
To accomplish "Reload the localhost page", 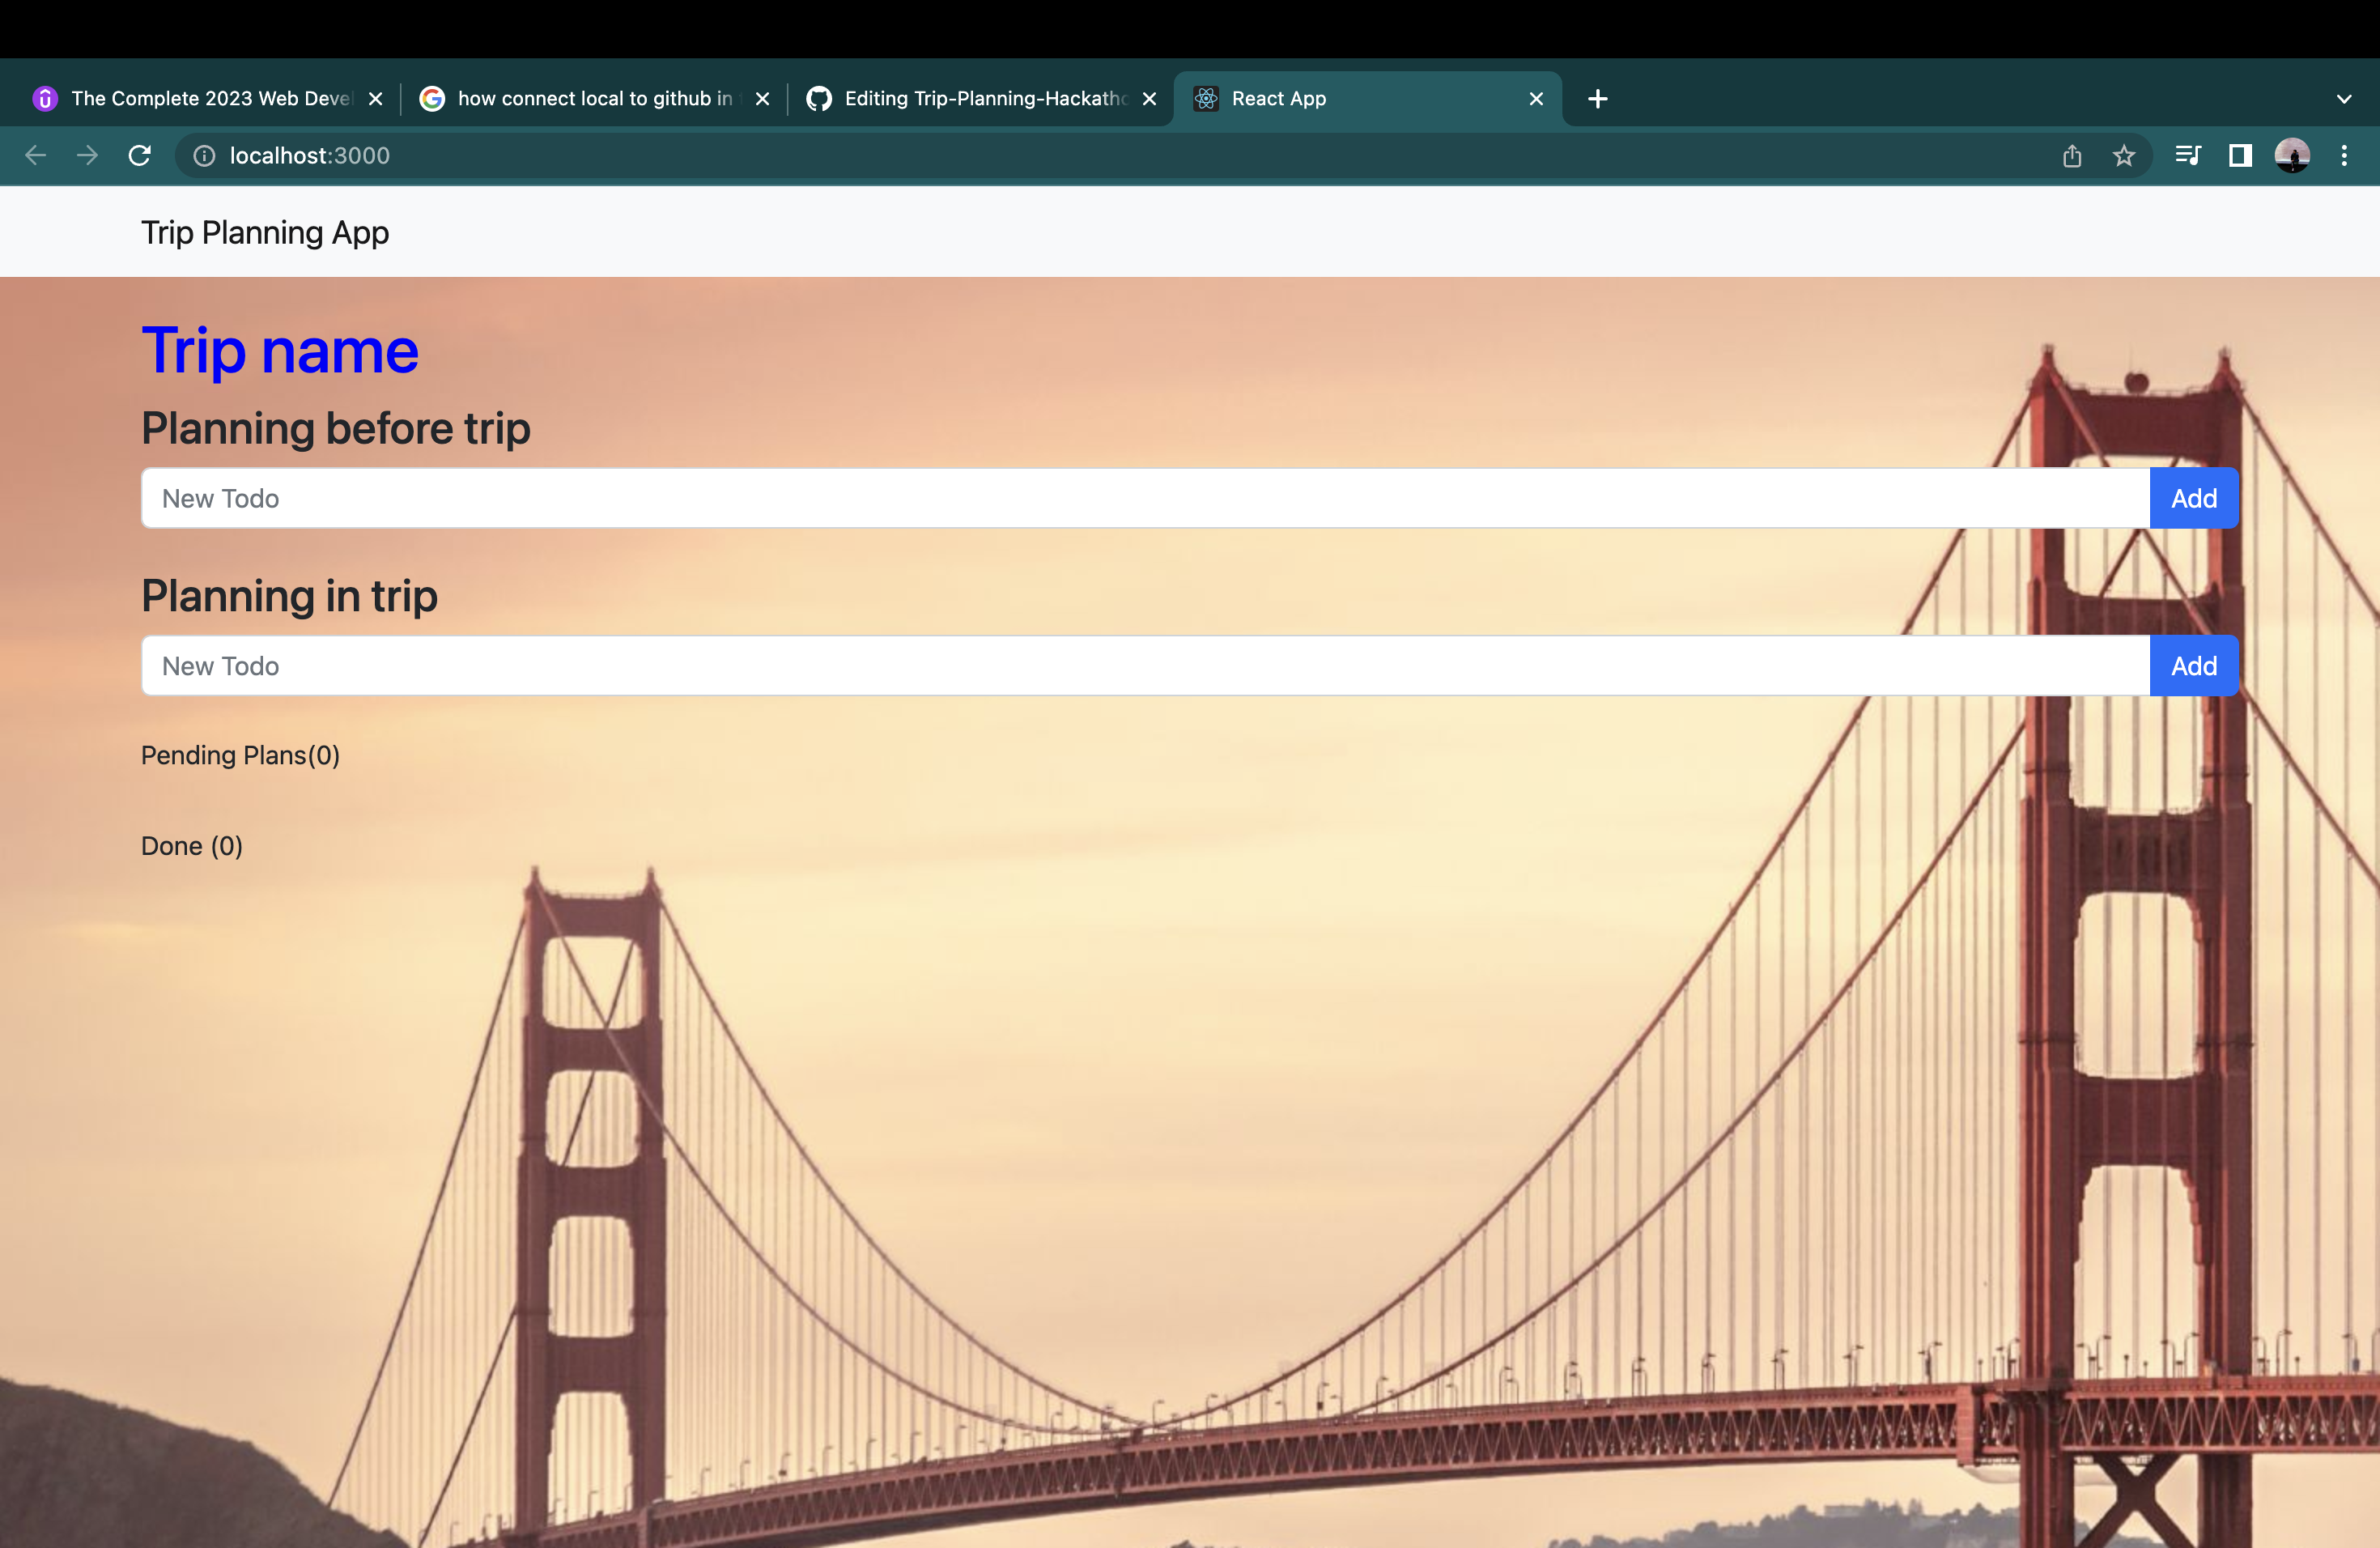I will click(140, 155).
